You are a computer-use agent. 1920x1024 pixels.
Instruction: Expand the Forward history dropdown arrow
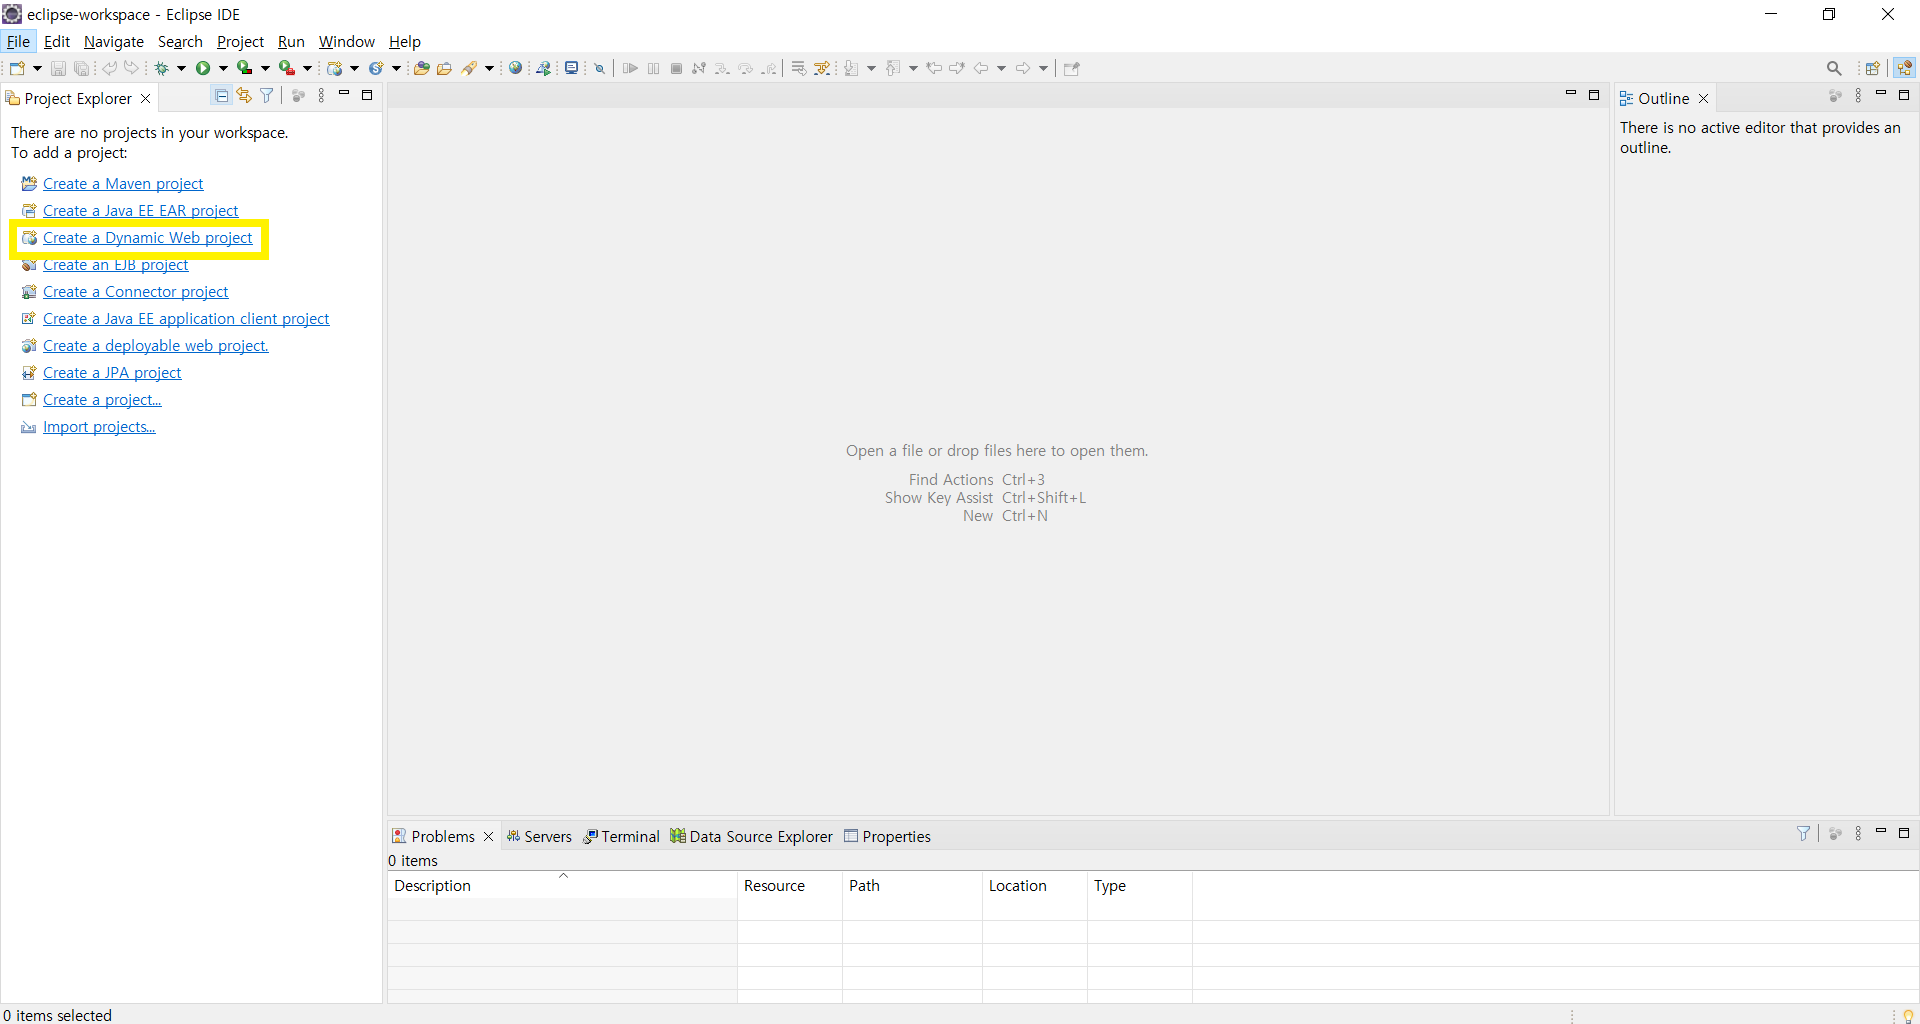(x=1044, y=68)
